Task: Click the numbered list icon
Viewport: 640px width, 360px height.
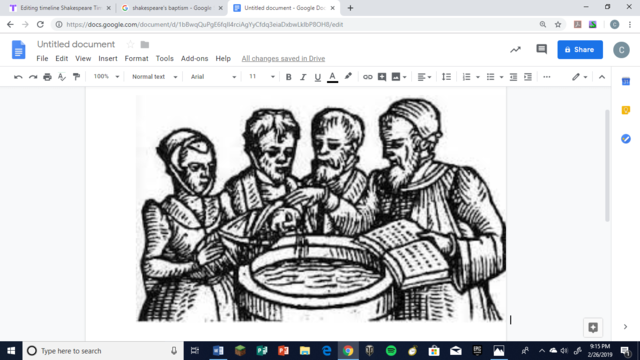Action: point(467,77)
